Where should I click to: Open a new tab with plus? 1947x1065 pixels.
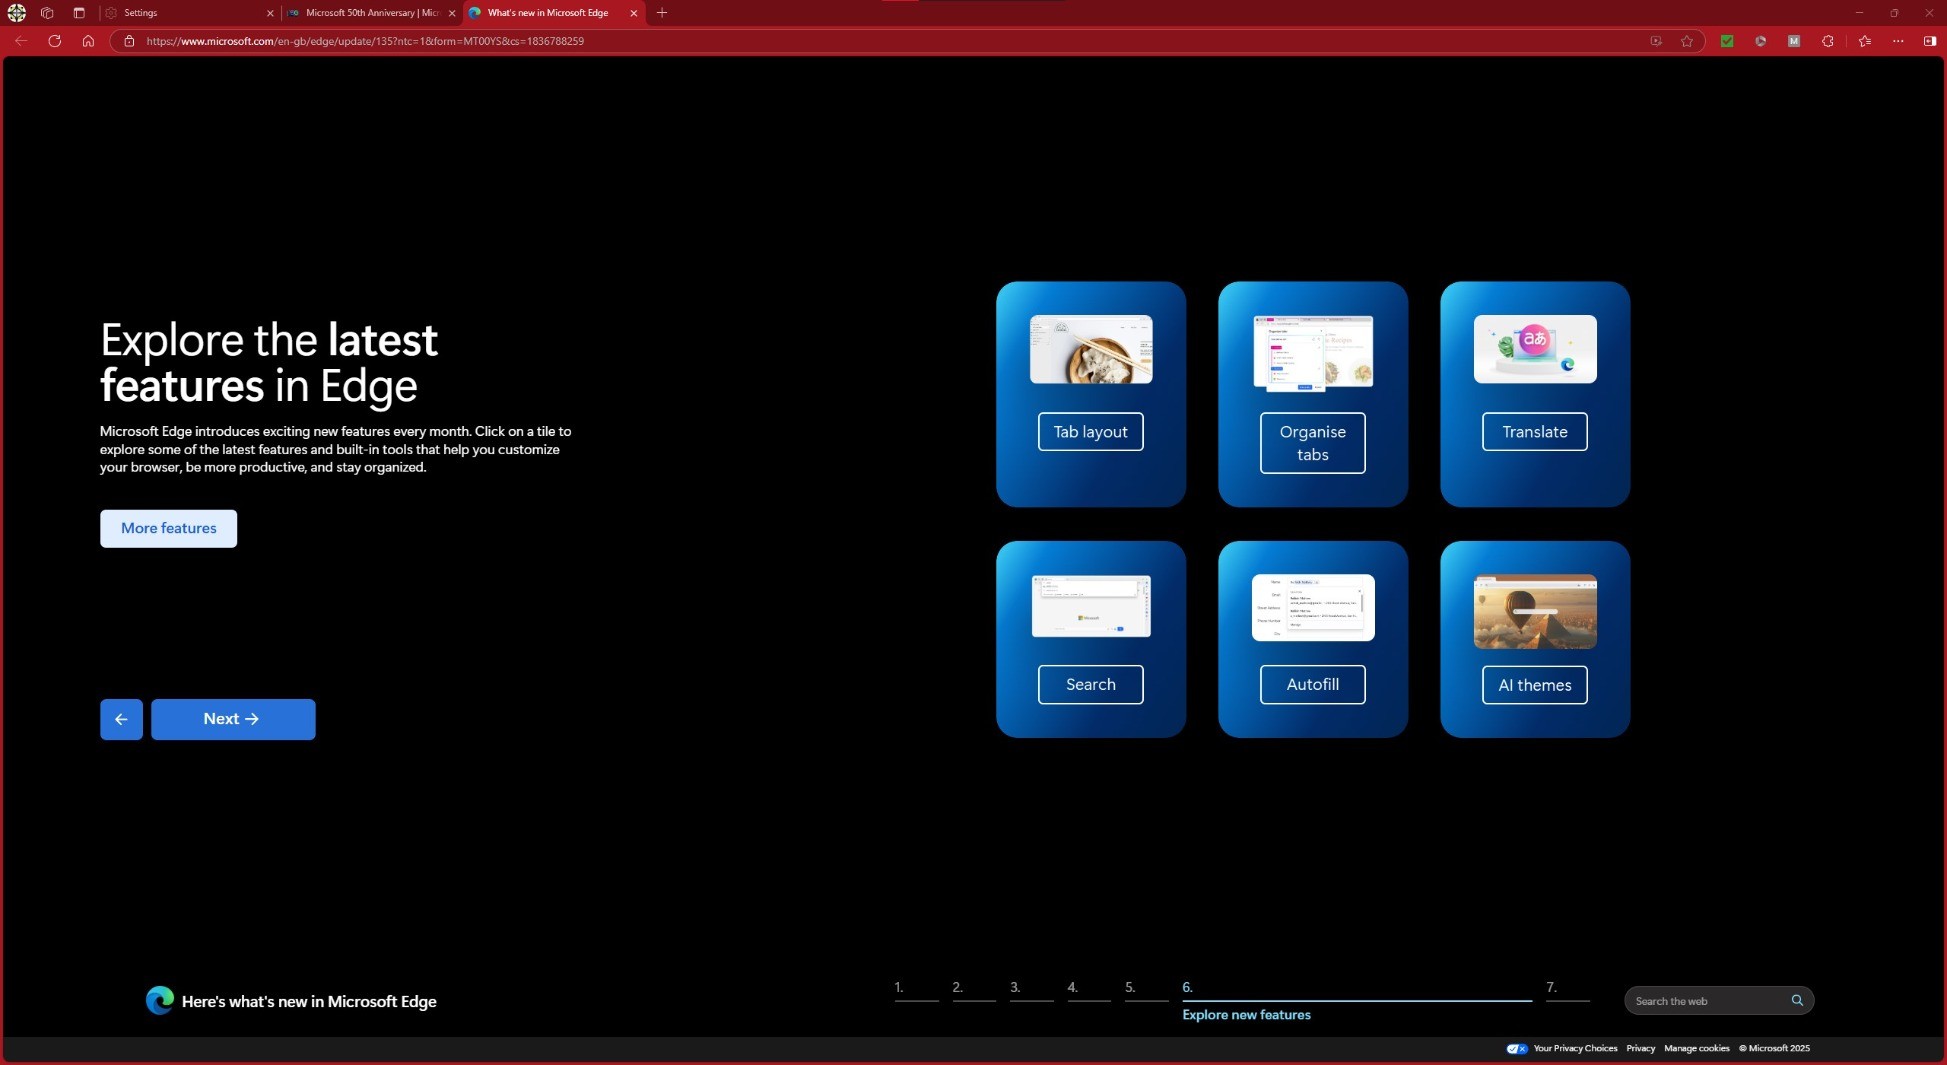662,13
